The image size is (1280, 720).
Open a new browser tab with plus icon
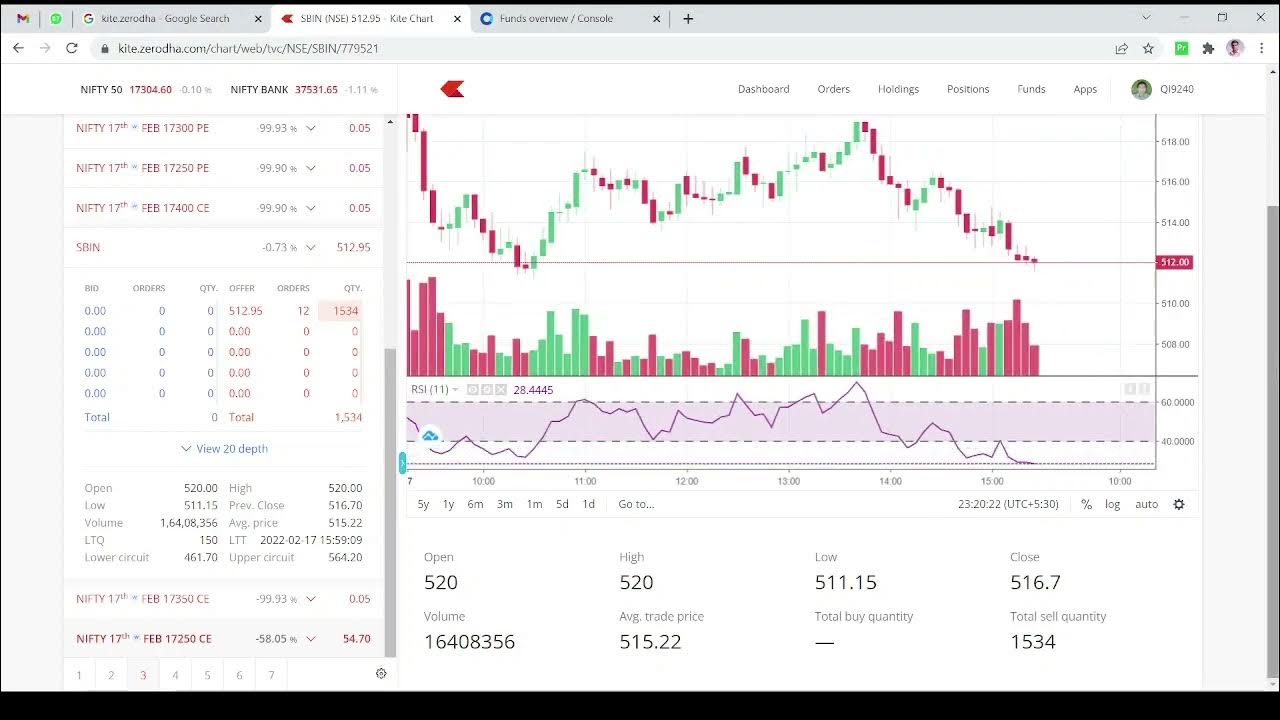(x=688, y=18)
